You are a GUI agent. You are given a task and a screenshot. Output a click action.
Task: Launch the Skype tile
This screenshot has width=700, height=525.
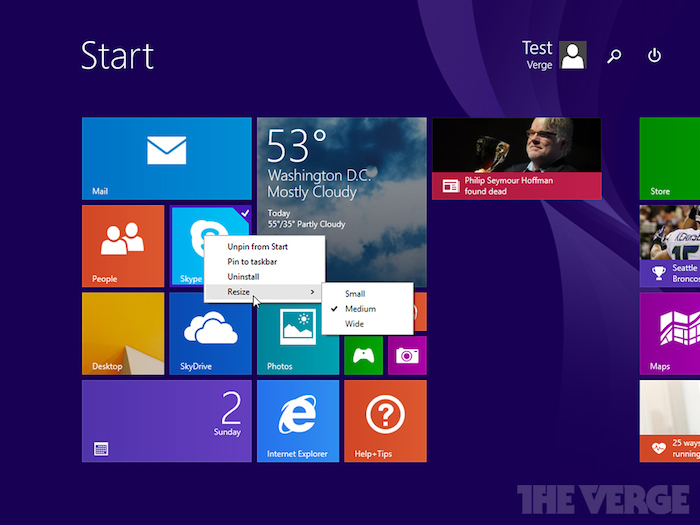(x=188, y=246)
